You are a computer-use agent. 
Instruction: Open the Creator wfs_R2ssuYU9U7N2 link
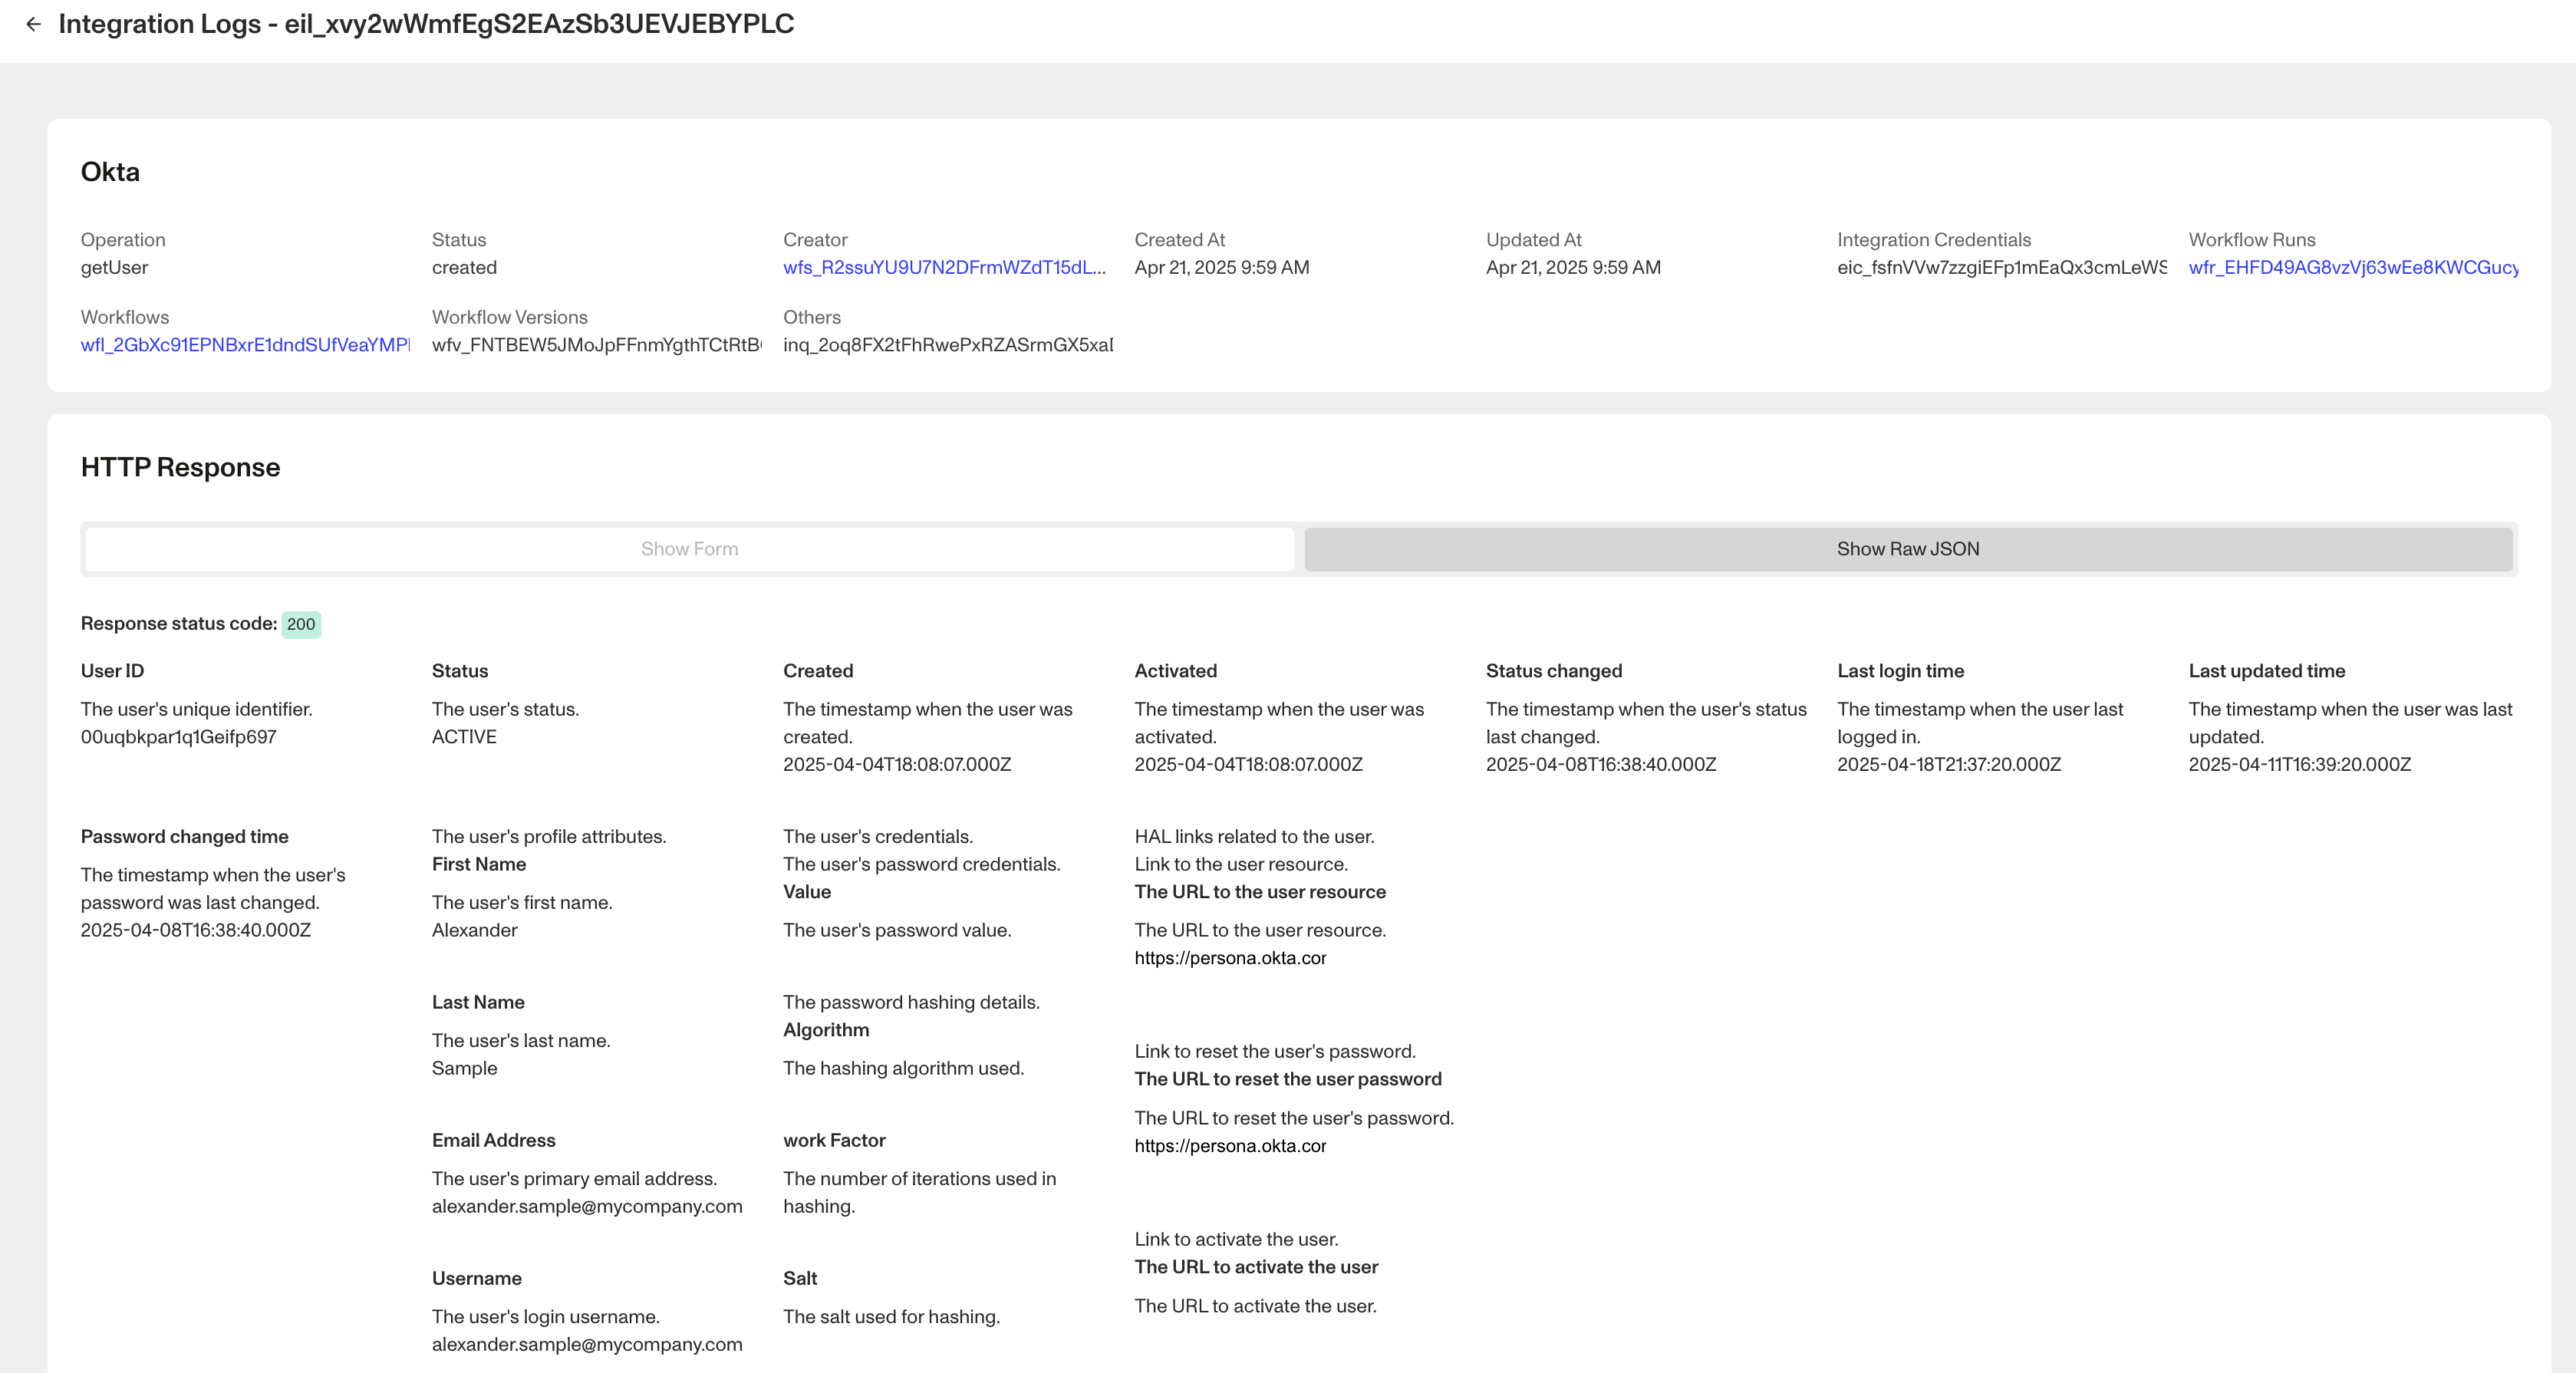tap(943, 267)
